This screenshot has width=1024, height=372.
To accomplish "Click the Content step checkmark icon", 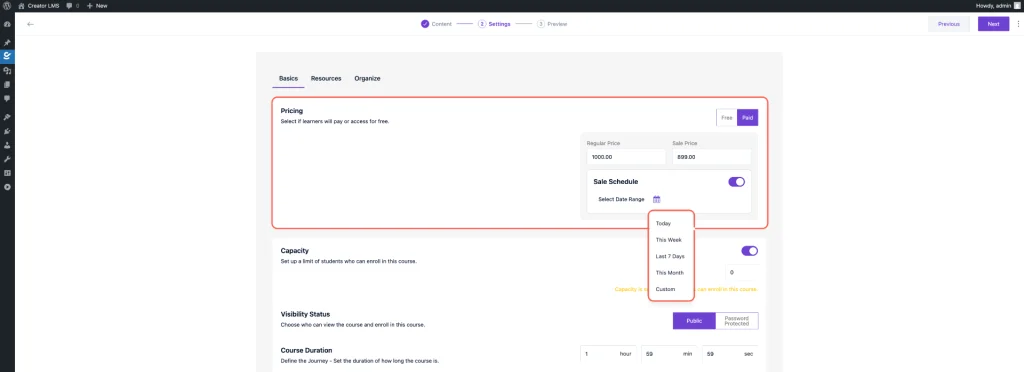I will [425, 24].
